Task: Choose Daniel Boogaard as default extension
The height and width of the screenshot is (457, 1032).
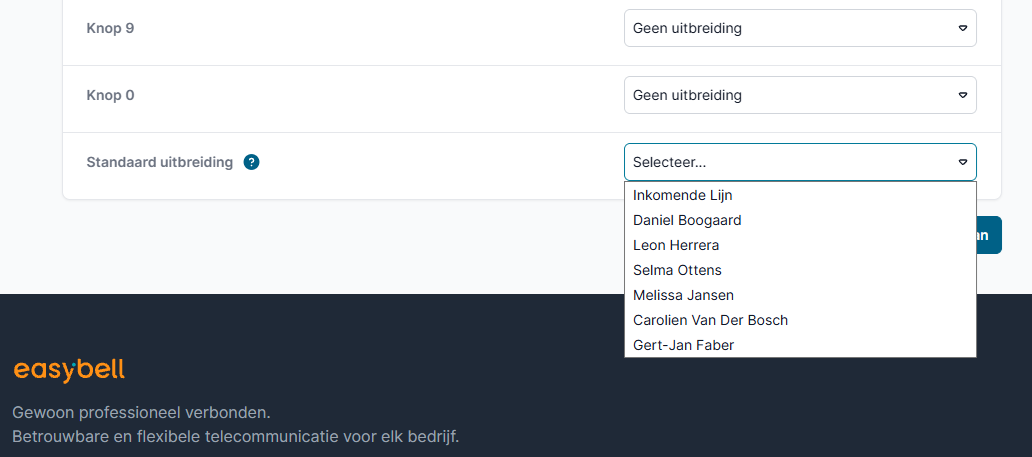Action: pos(687,220)
